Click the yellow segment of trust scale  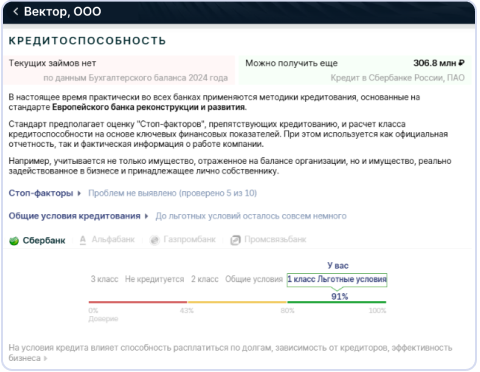tap(237, 302)
